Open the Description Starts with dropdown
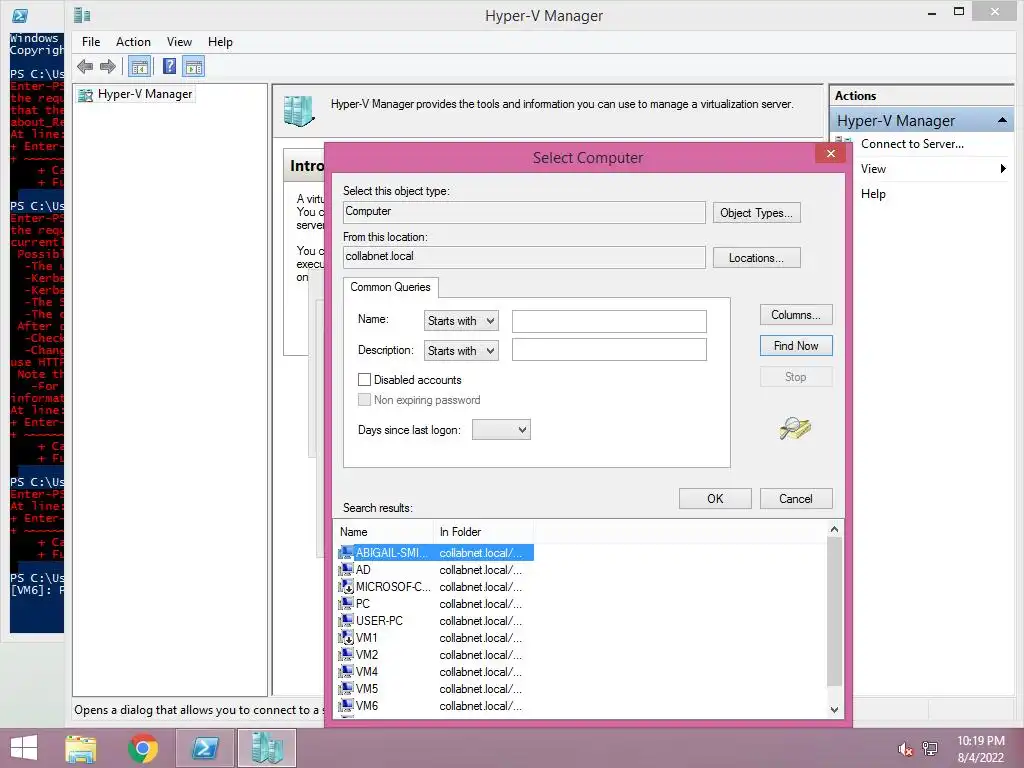 461,351
